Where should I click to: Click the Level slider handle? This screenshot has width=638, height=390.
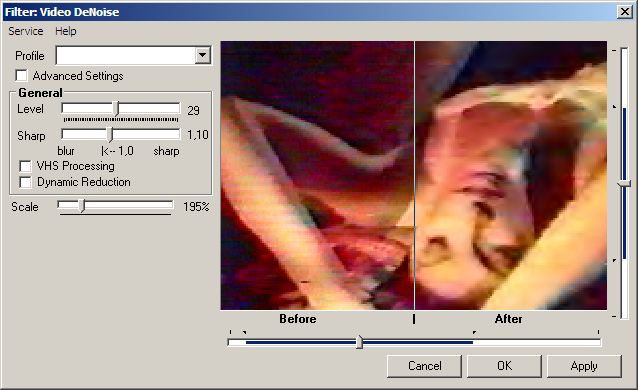[117, 109]
